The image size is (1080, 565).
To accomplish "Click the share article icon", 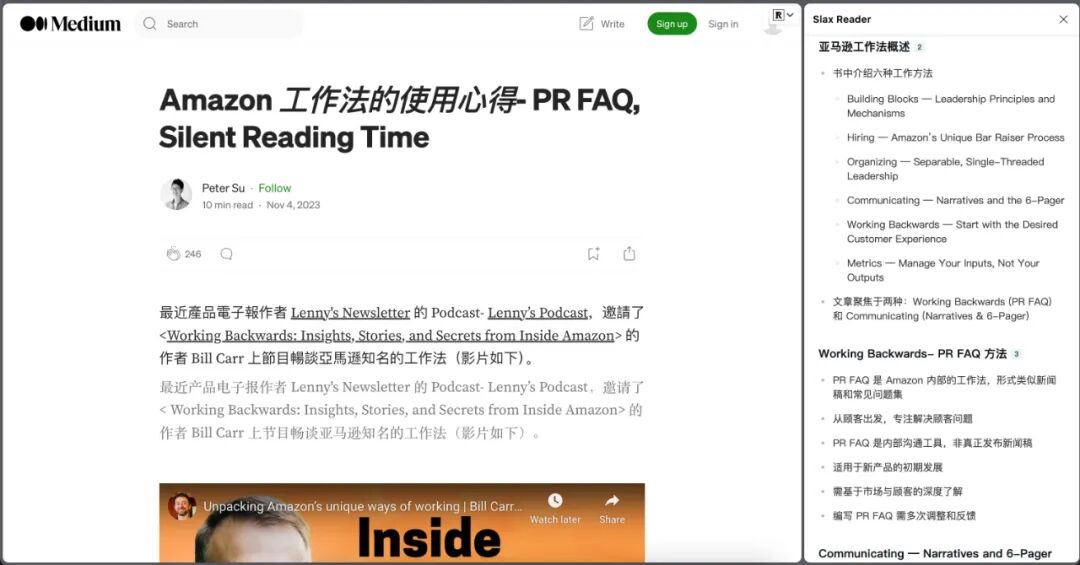I will [629, 254].
